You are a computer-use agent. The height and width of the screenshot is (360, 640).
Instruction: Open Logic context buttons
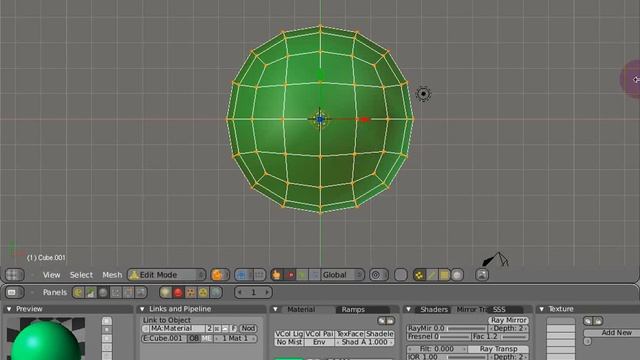[x=78, y=292]
